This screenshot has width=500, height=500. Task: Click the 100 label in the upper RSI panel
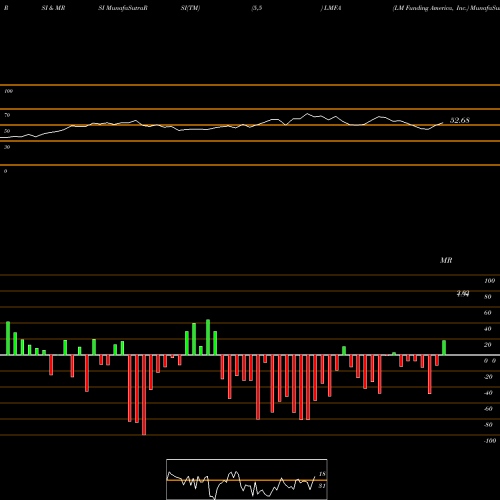pos(8,91)
